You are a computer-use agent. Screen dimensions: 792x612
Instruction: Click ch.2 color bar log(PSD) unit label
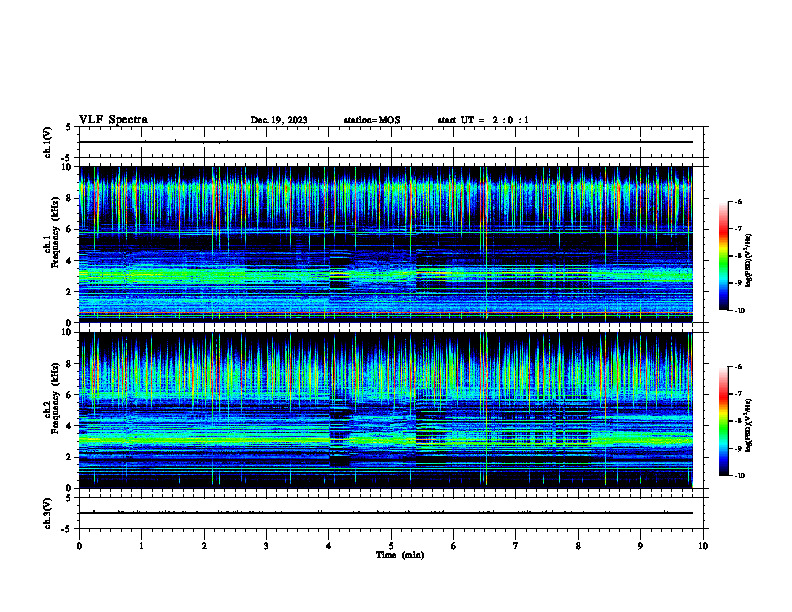tap(749, 426)
